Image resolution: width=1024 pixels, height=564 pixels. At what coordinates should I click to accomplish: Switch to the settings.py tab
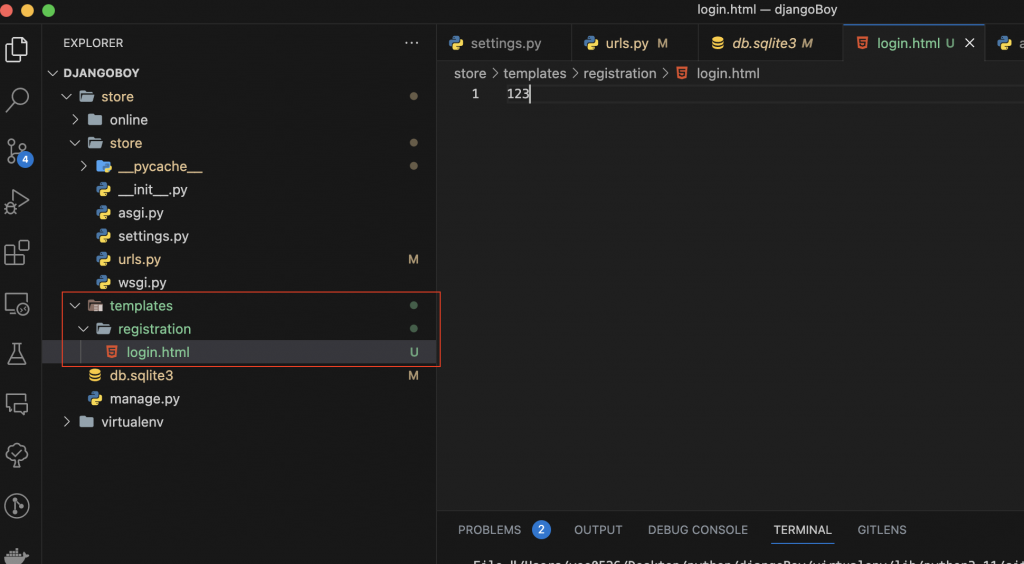pyautogui.click(x=504, y=43)
